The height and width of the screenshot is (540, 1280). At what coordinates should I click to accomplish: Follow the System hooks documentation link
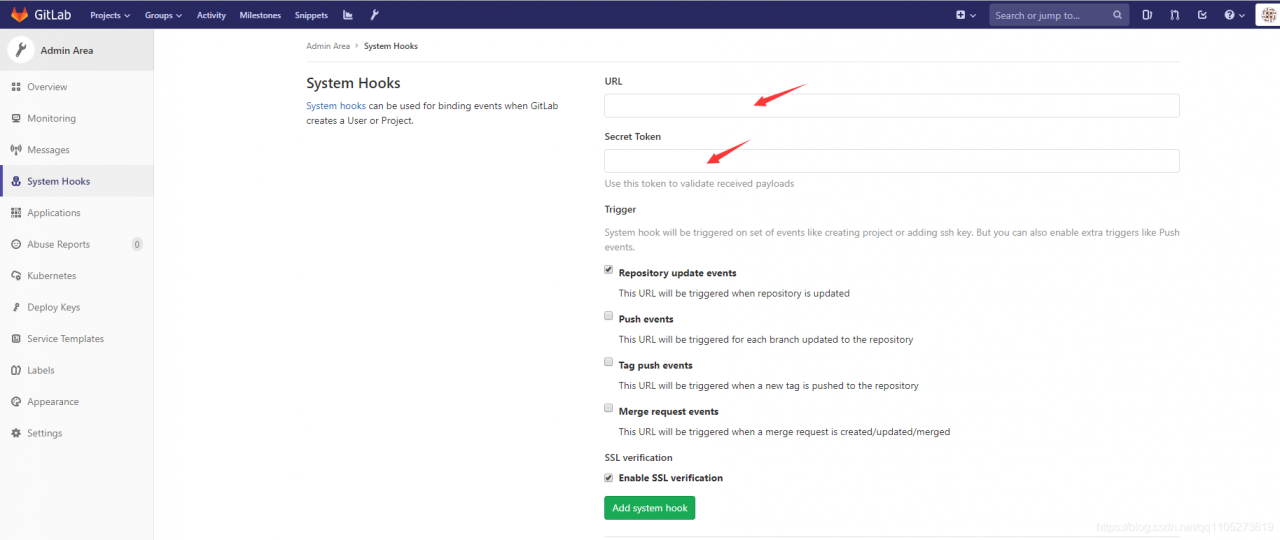336,106
